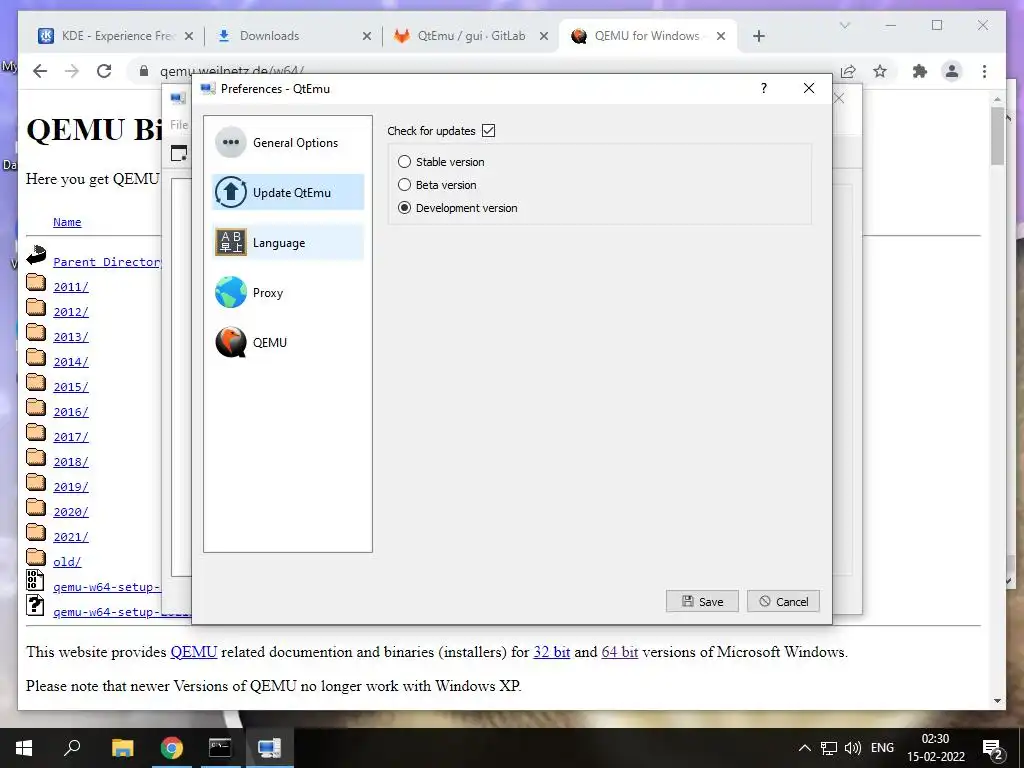Open QEMU preferences section
Image resolution: width=1024 pixels, height=768 pixels.
click(x=287, y=342)
